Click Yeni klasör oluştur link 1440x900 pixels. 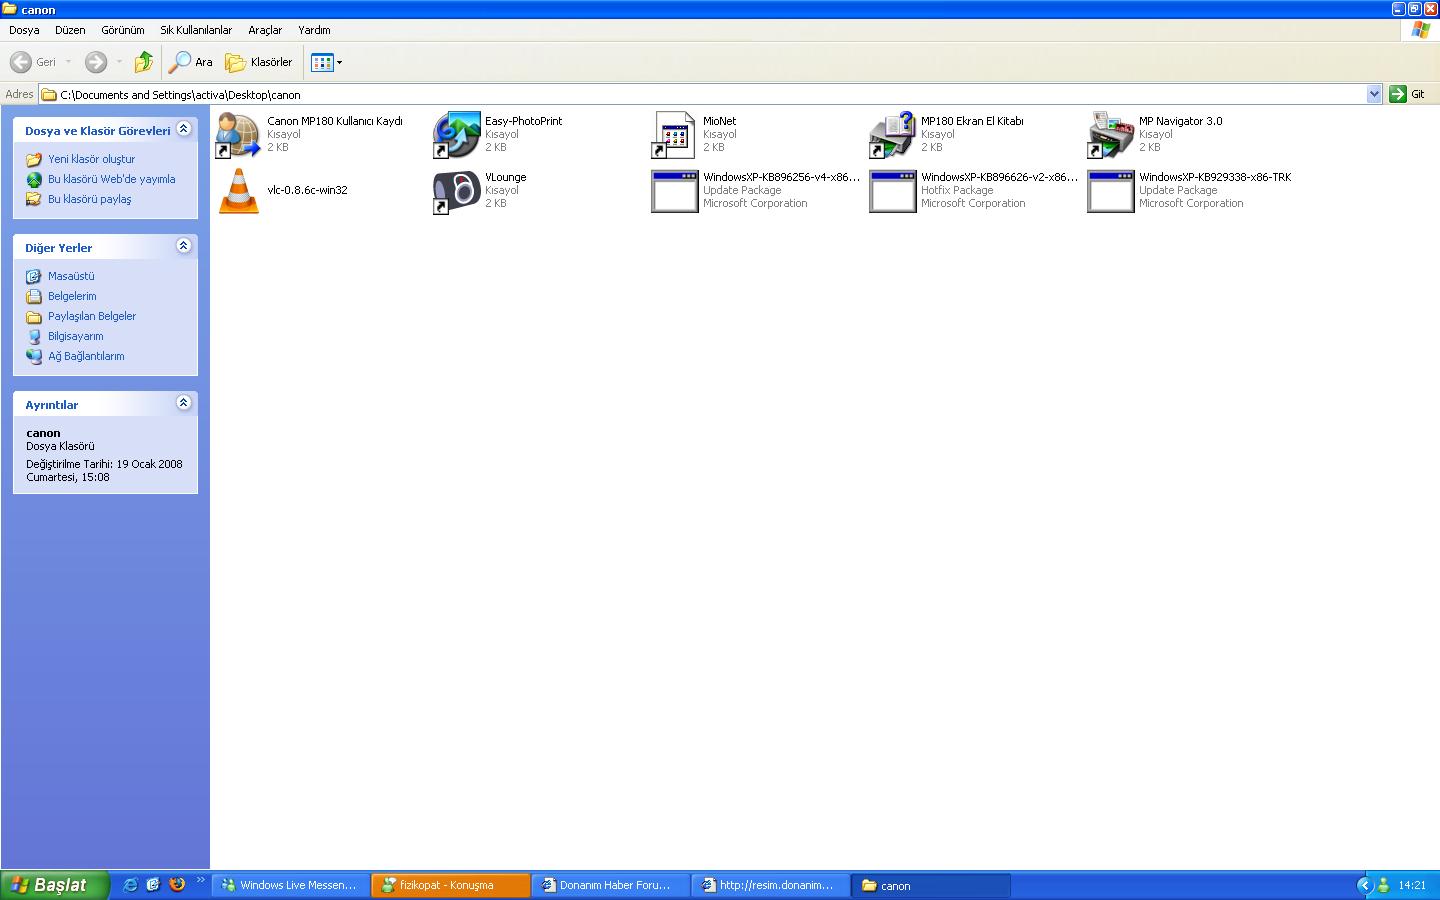91,159
